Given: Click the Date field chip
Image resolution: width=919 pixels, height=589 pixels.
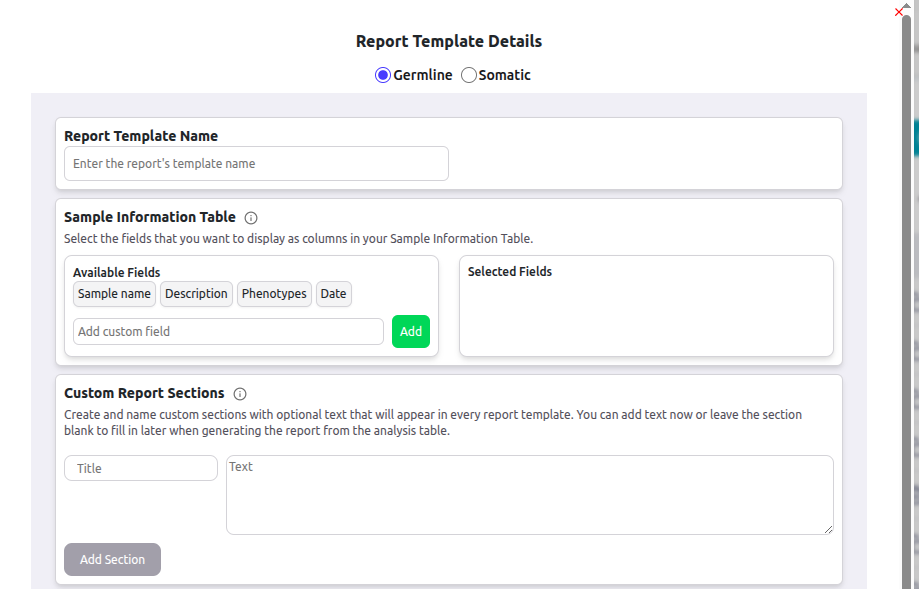Looking at the screenshot, I should pyautogui.click(x=333, y=294).
